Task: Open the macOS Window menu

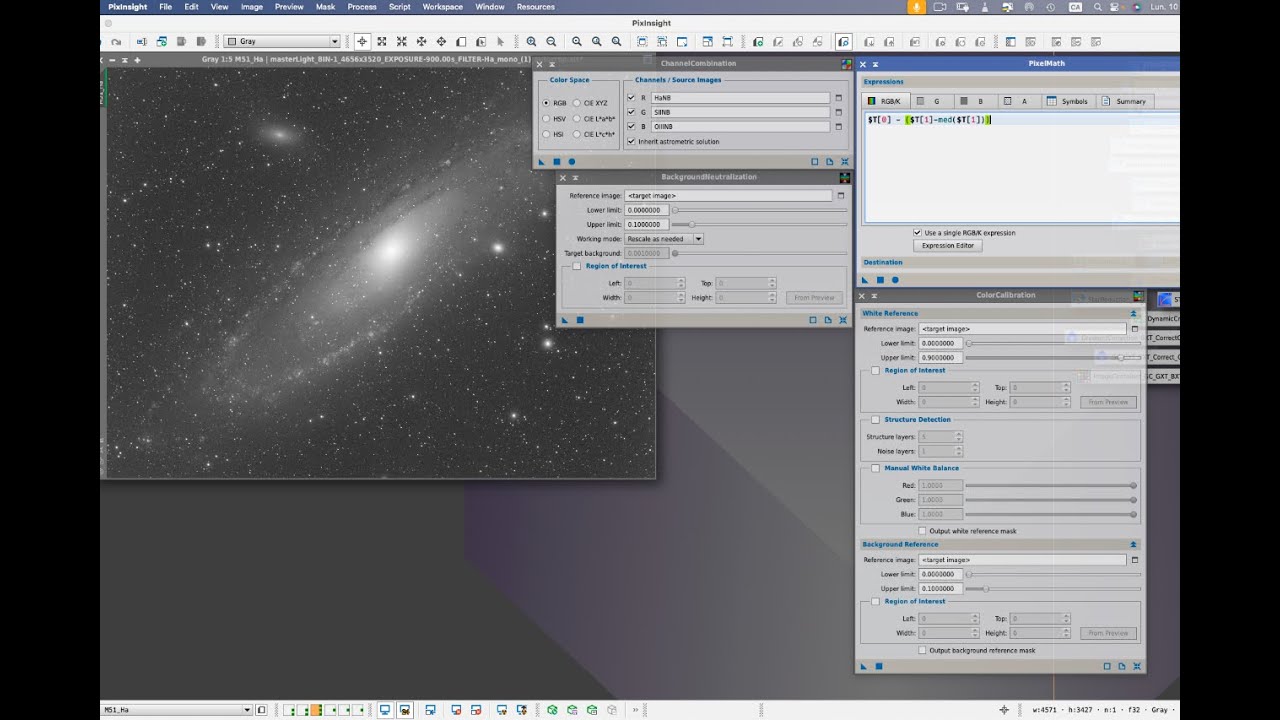Action: (490, 7)
